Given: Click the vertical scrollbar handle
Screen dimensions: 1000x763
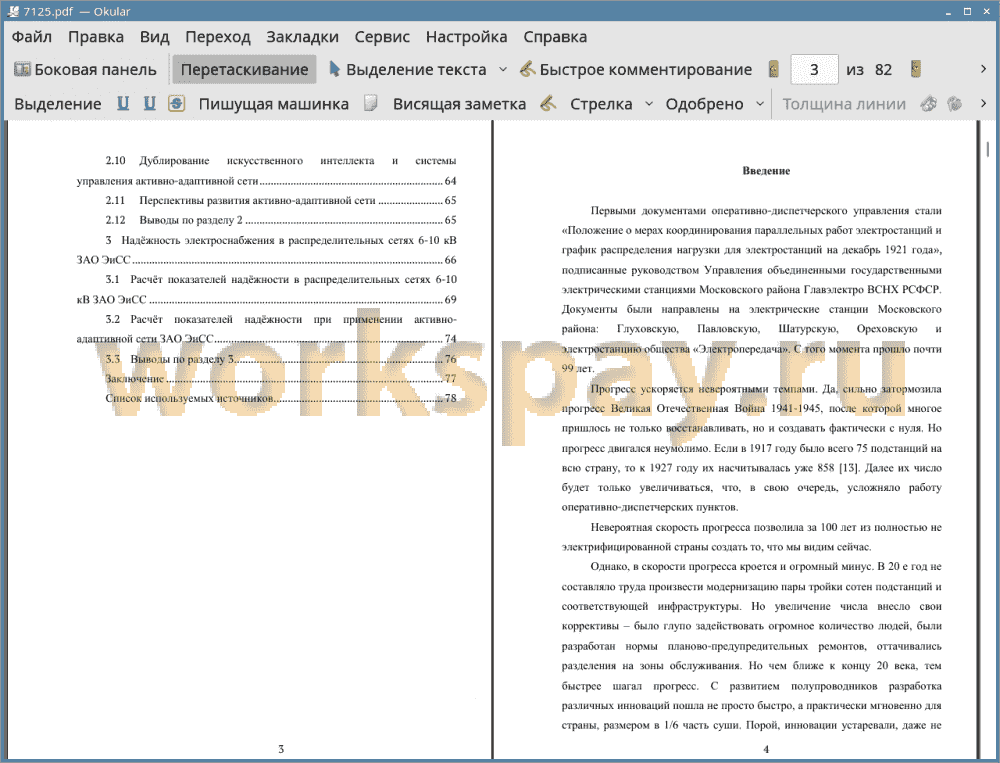Looking at the screenshot, I should pyautogui.click(x=988, y=149).
